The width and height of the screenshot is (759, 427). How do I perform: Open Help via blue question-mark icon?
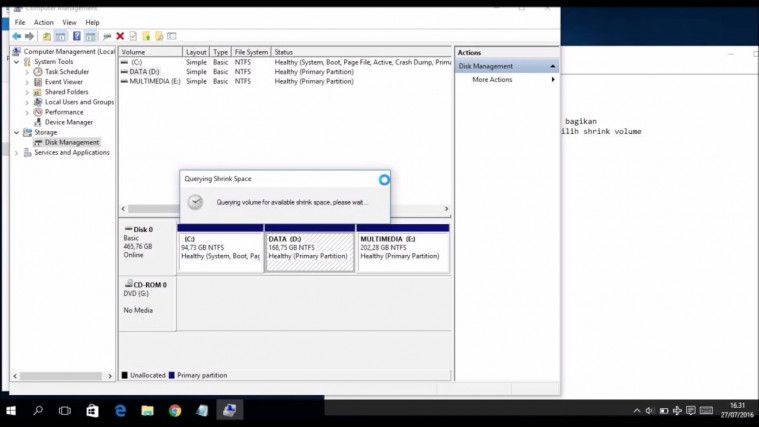pos(76,36)
